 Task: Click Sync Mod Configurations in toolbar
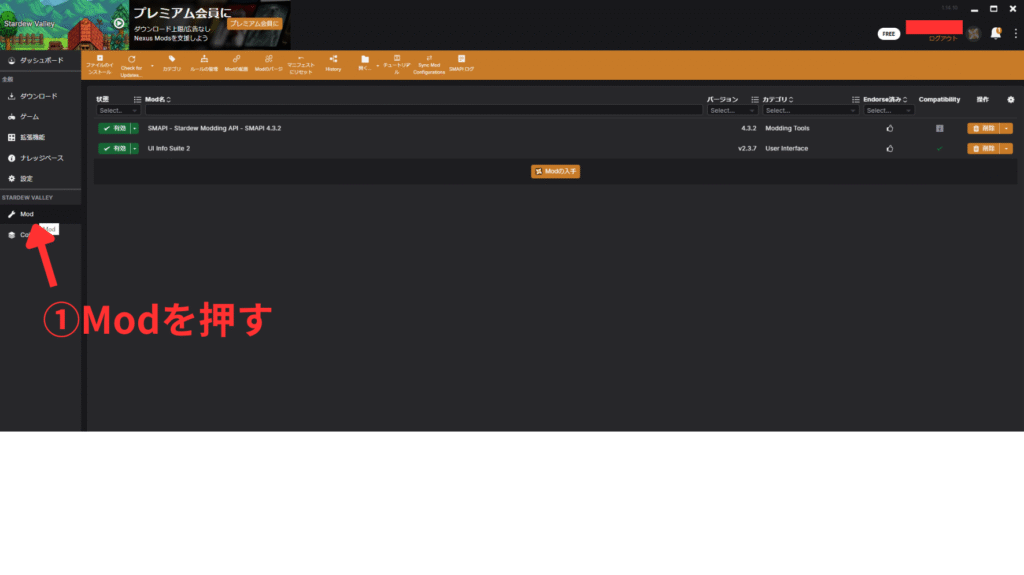[x=429, y=65]
